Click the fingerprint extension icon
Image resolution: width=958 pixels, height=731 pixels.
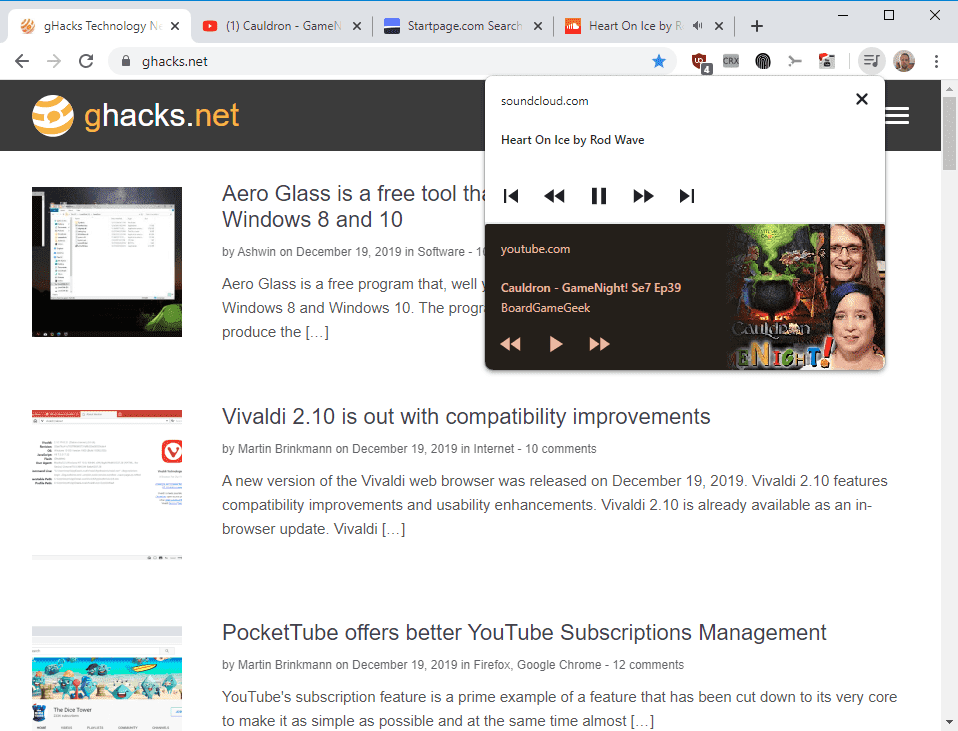point(762,61)
